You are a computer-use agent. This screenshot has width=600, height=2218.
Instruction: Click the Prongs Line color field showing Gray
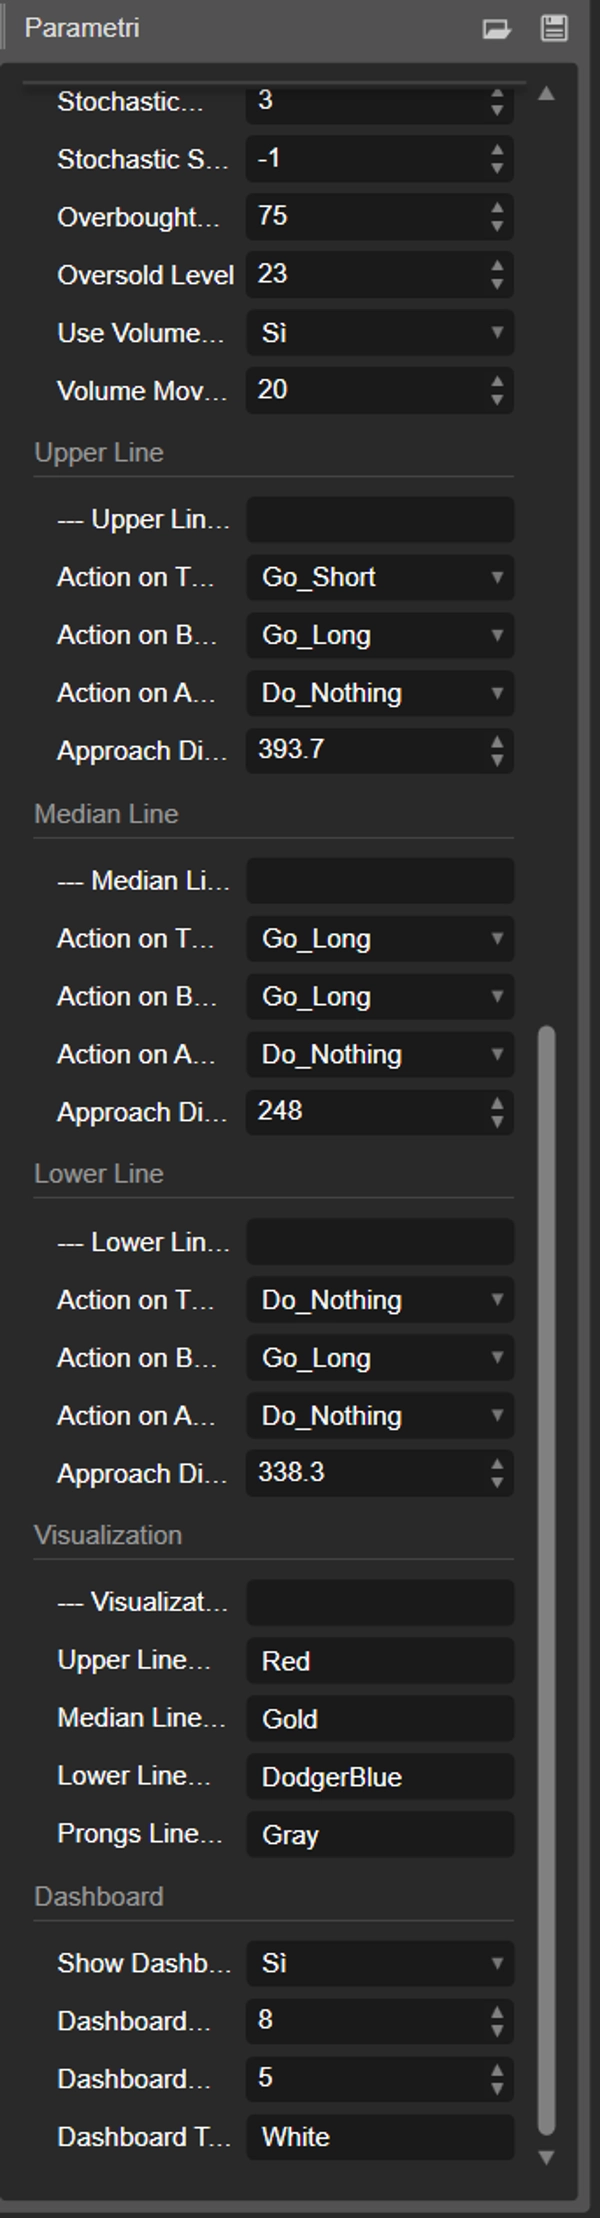point(380,1835)
